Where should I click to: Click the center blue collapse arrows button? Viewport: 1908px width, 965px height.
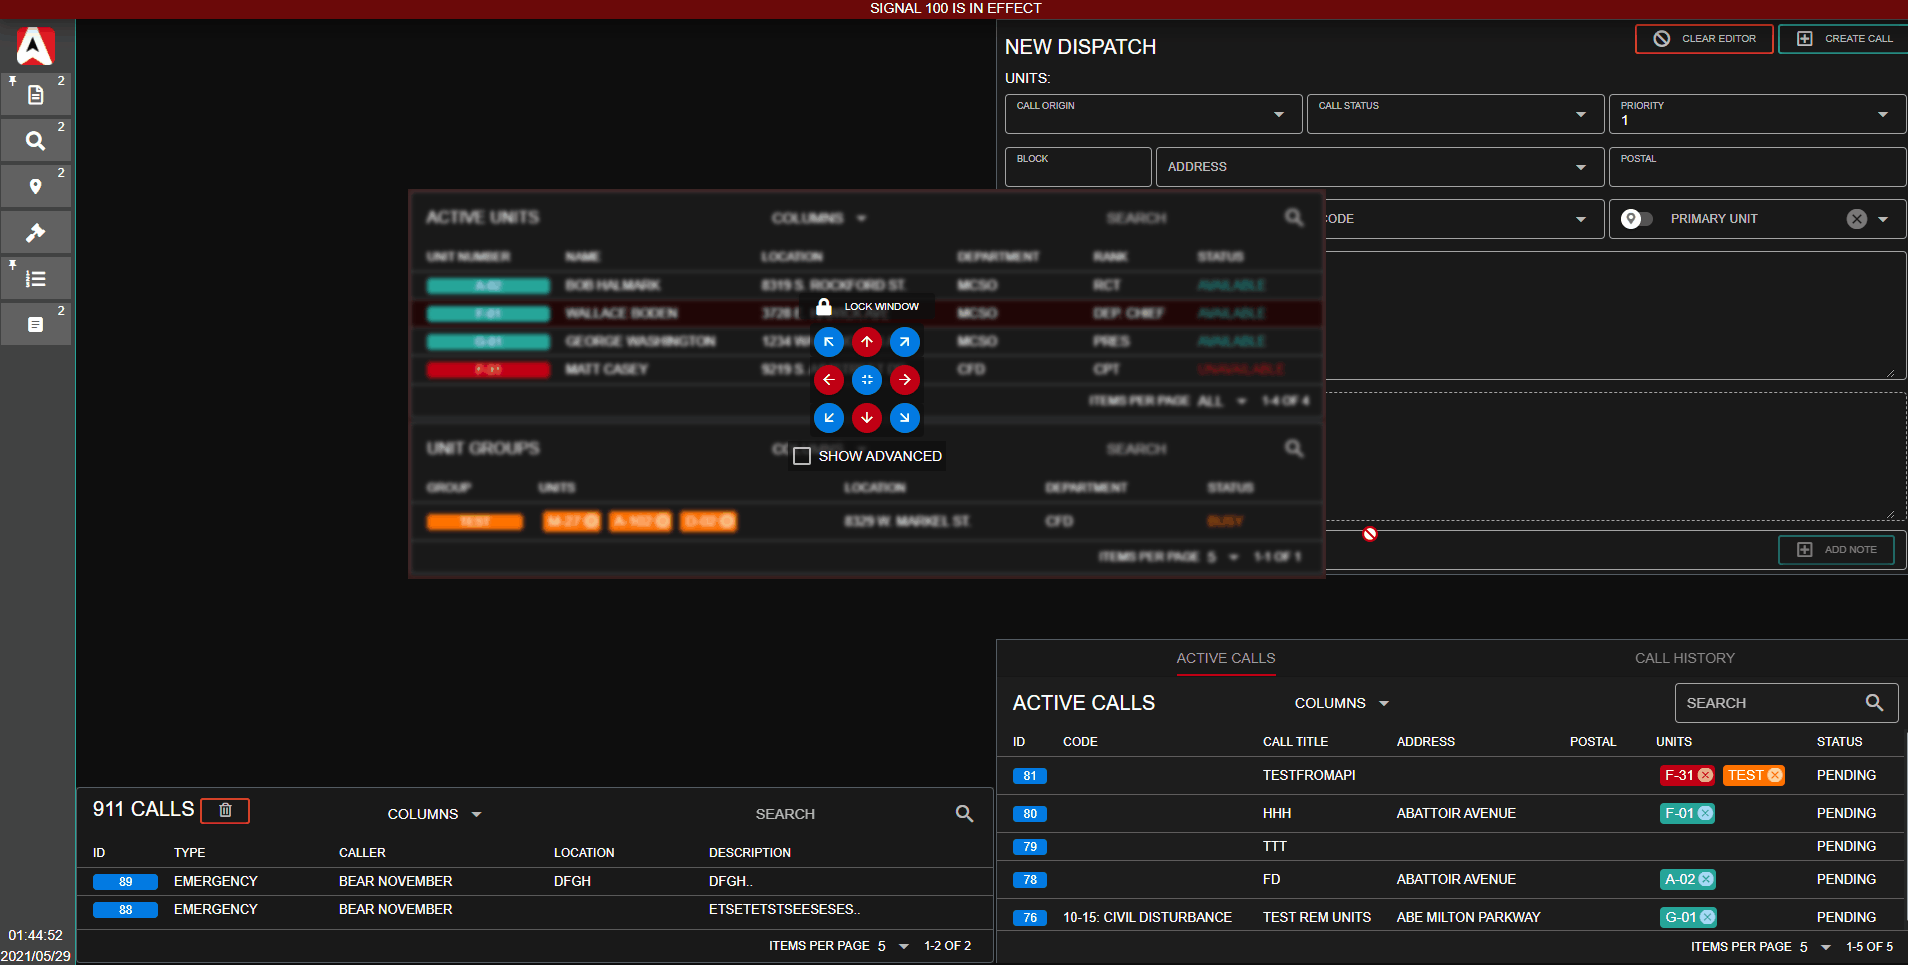pos(866,380)
